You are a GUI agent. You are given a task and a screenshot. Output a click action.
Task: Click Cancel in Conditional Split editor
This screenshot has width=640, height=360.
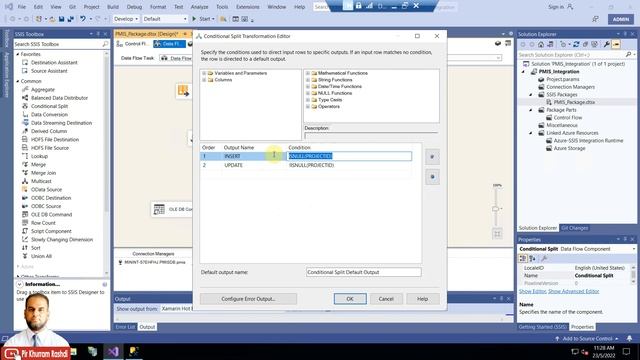click(x=386, y=299)
